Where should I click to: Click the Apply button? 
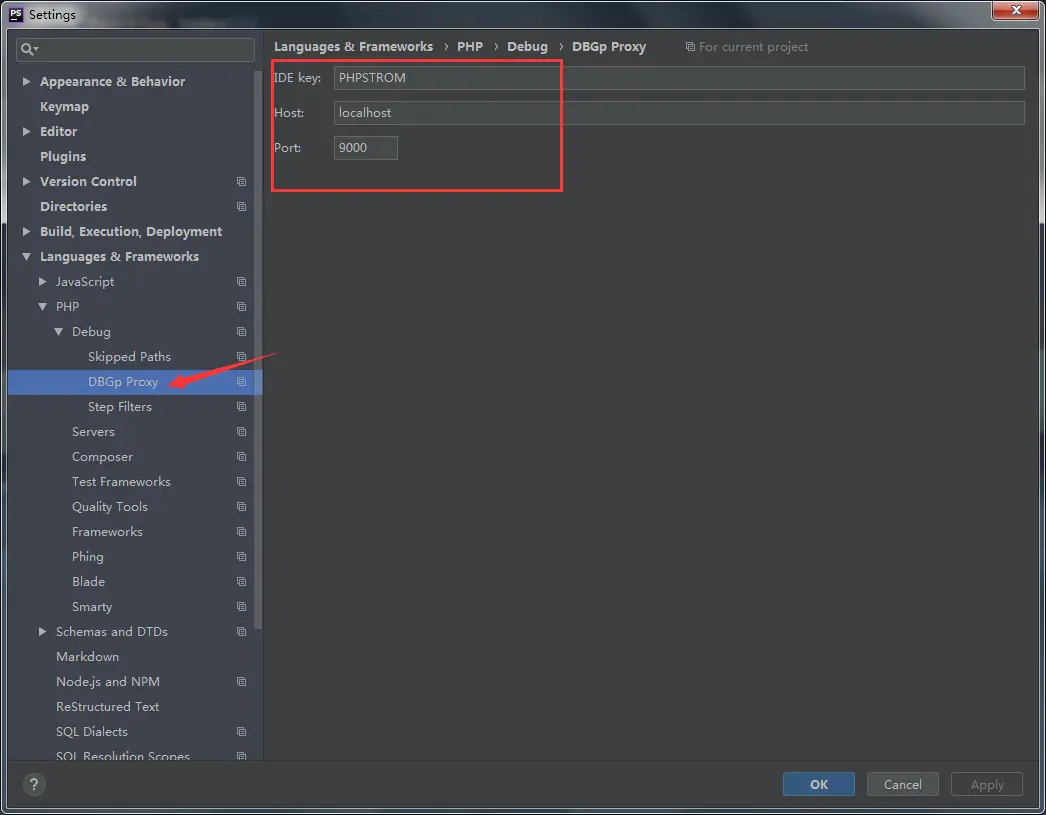pos(987,784)
